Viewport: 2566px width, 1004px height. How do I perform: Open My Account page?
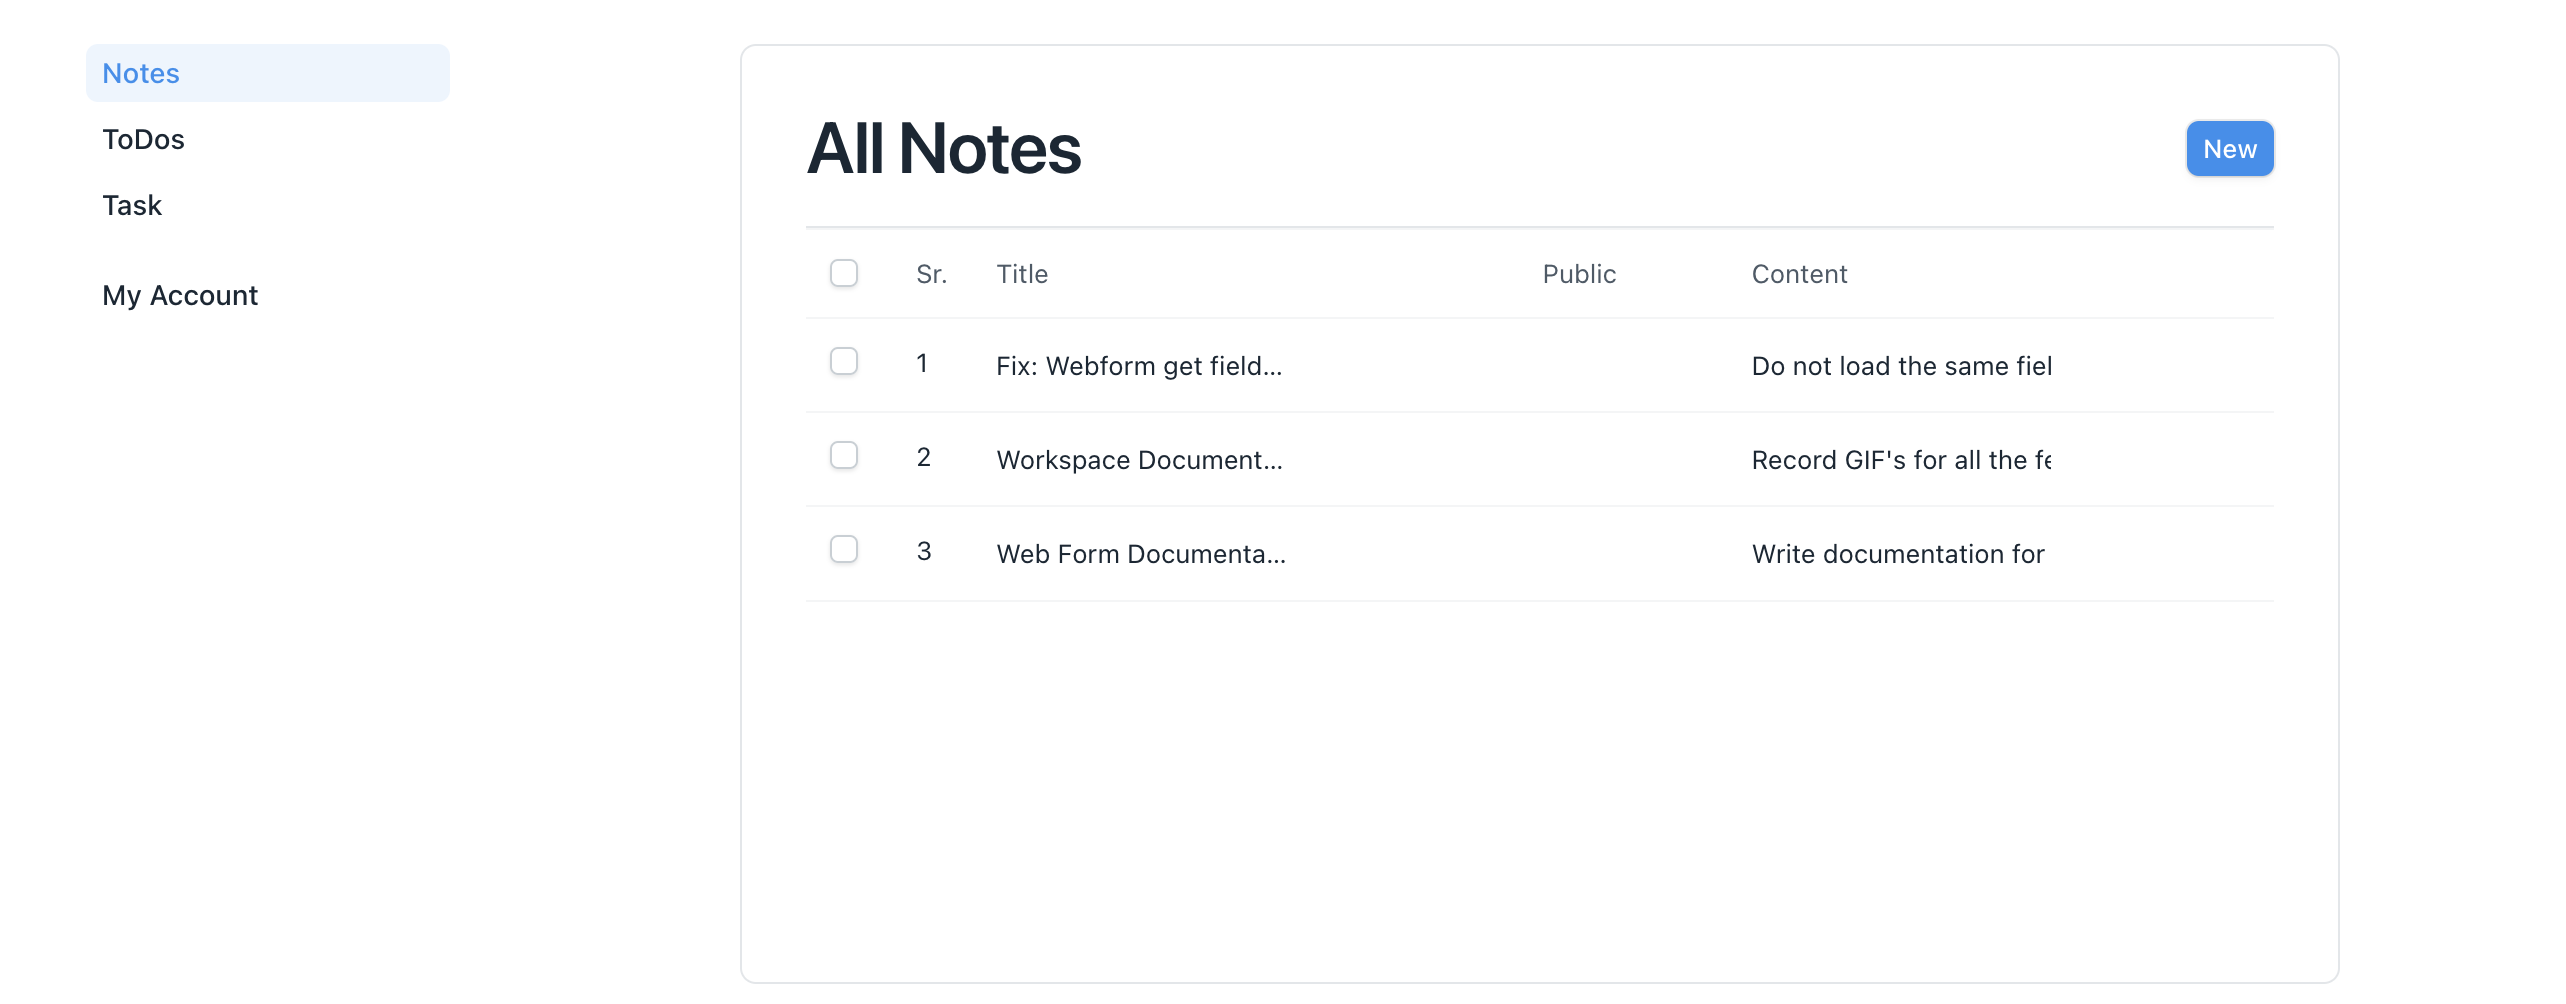(180, 295)
